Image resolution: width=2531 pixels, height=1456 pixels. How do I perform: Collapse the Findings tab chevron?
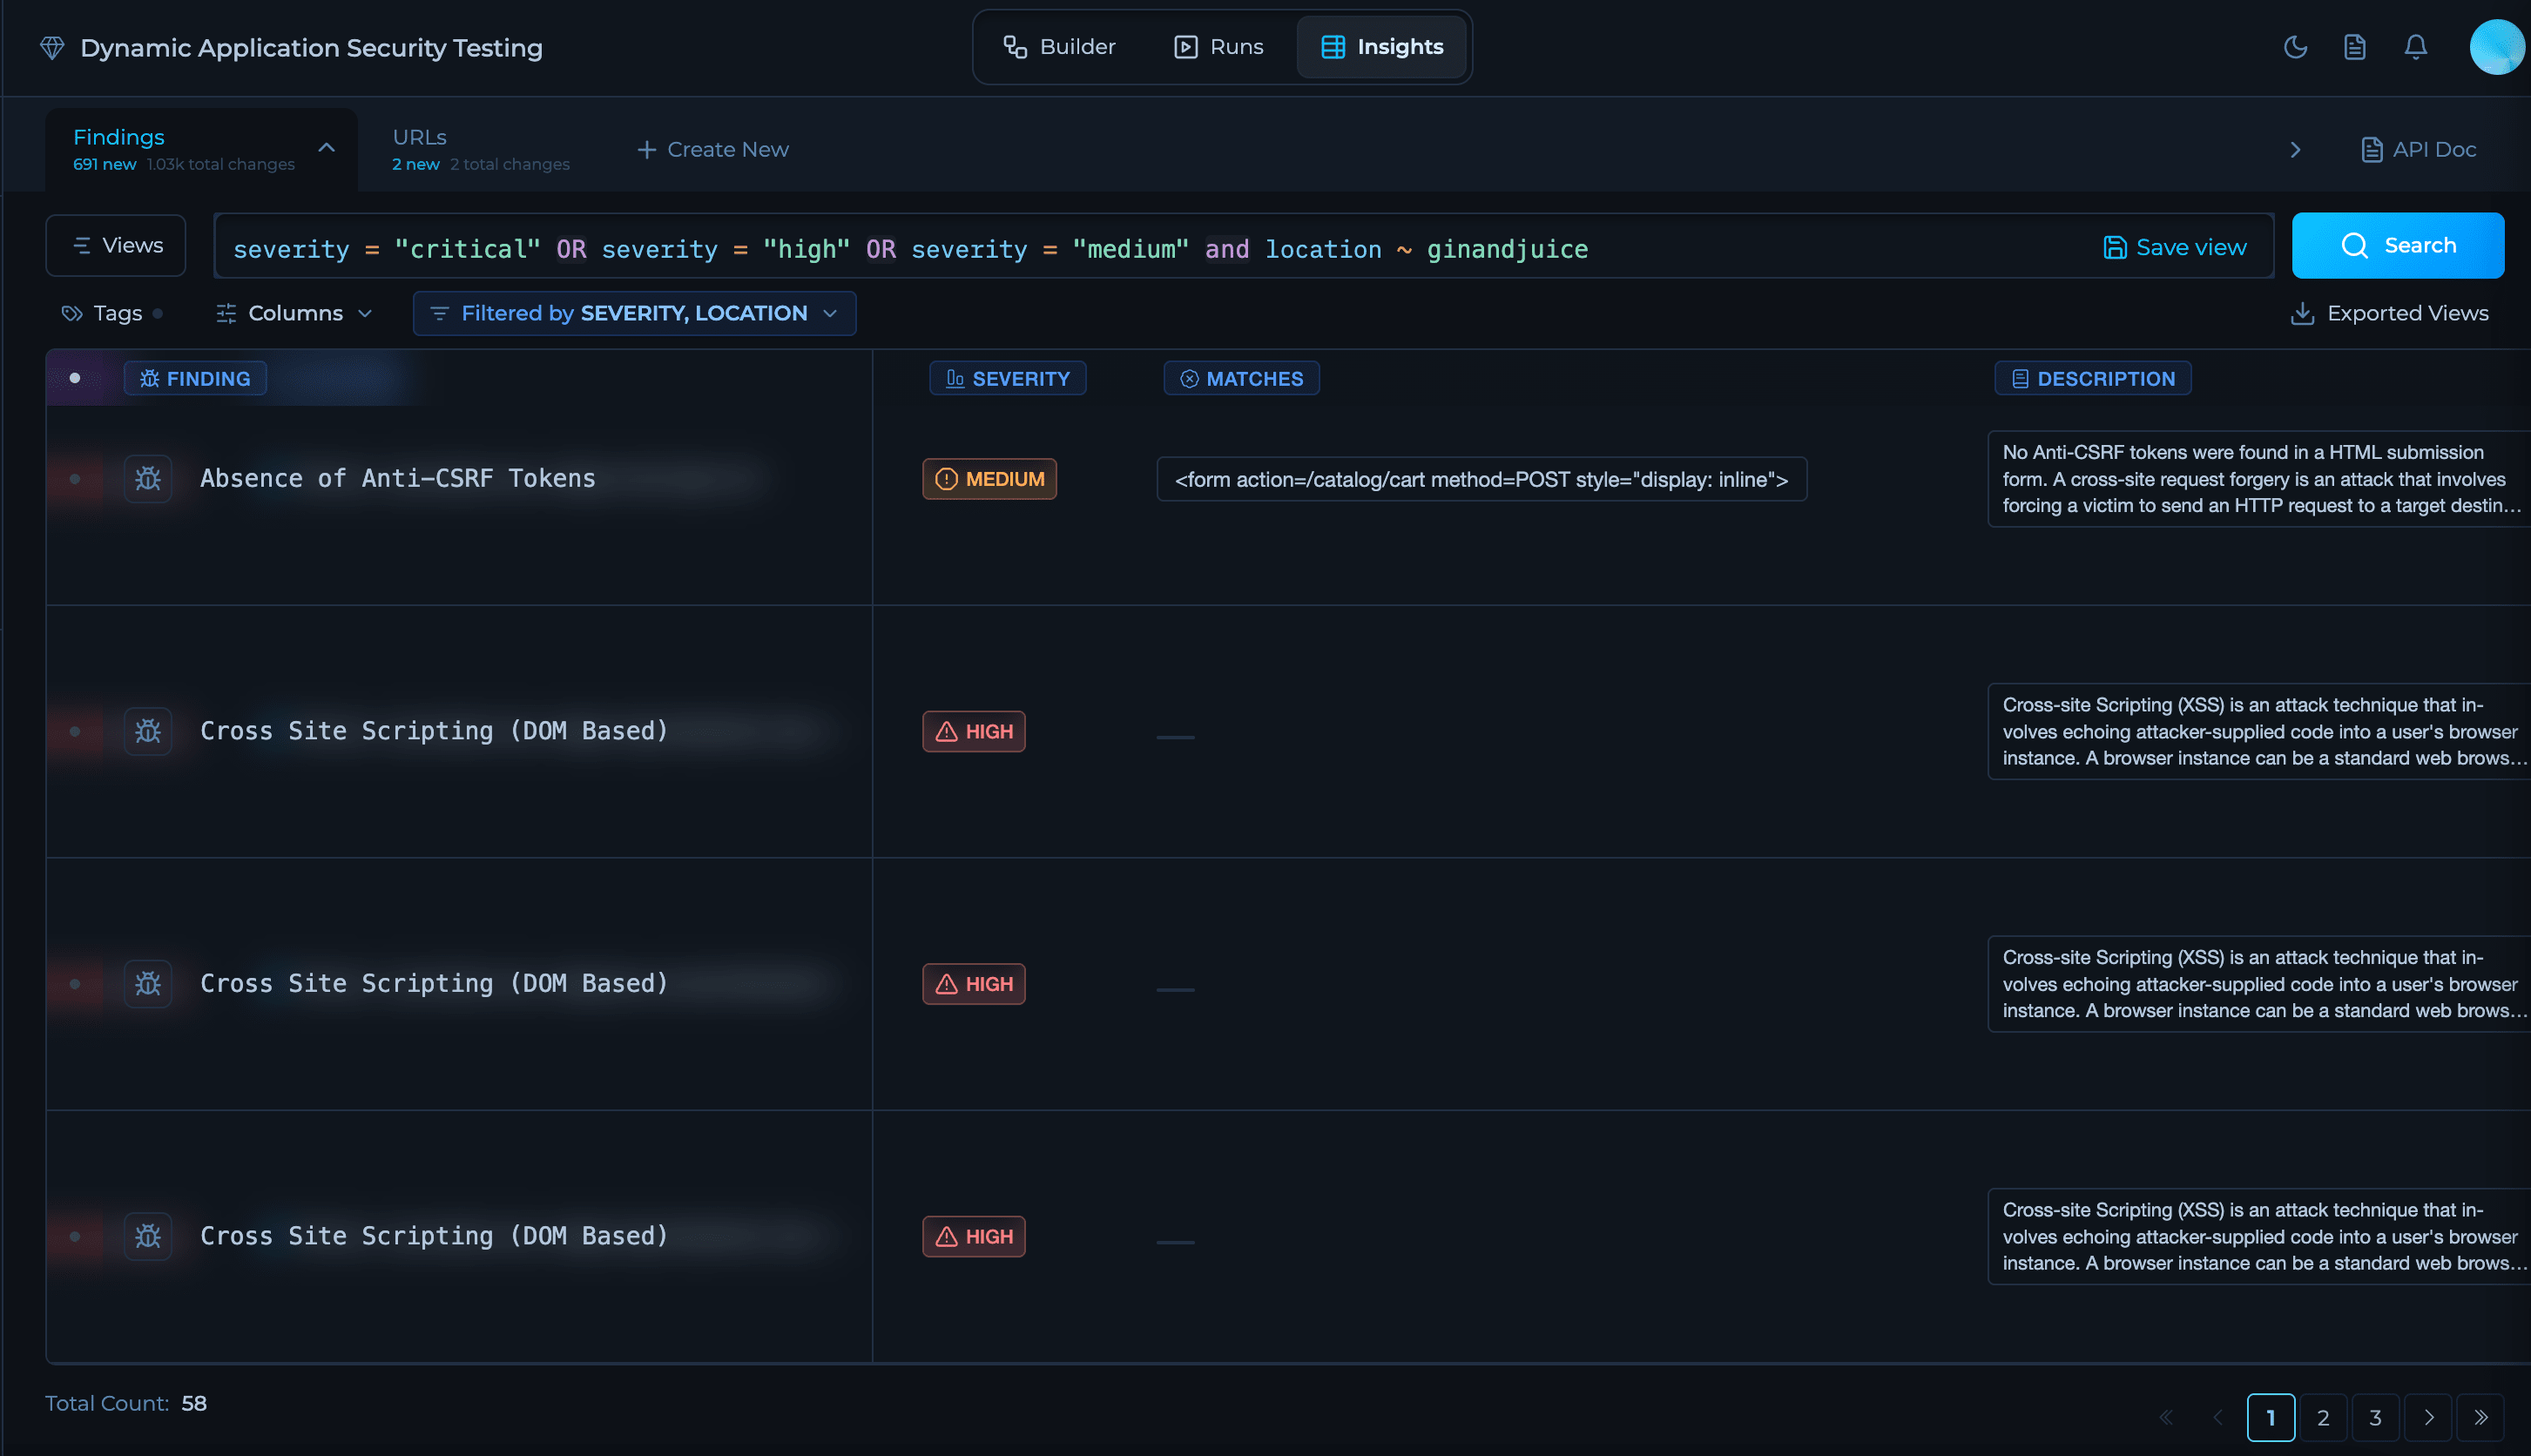pyautogui.click(x=326, y=148)
